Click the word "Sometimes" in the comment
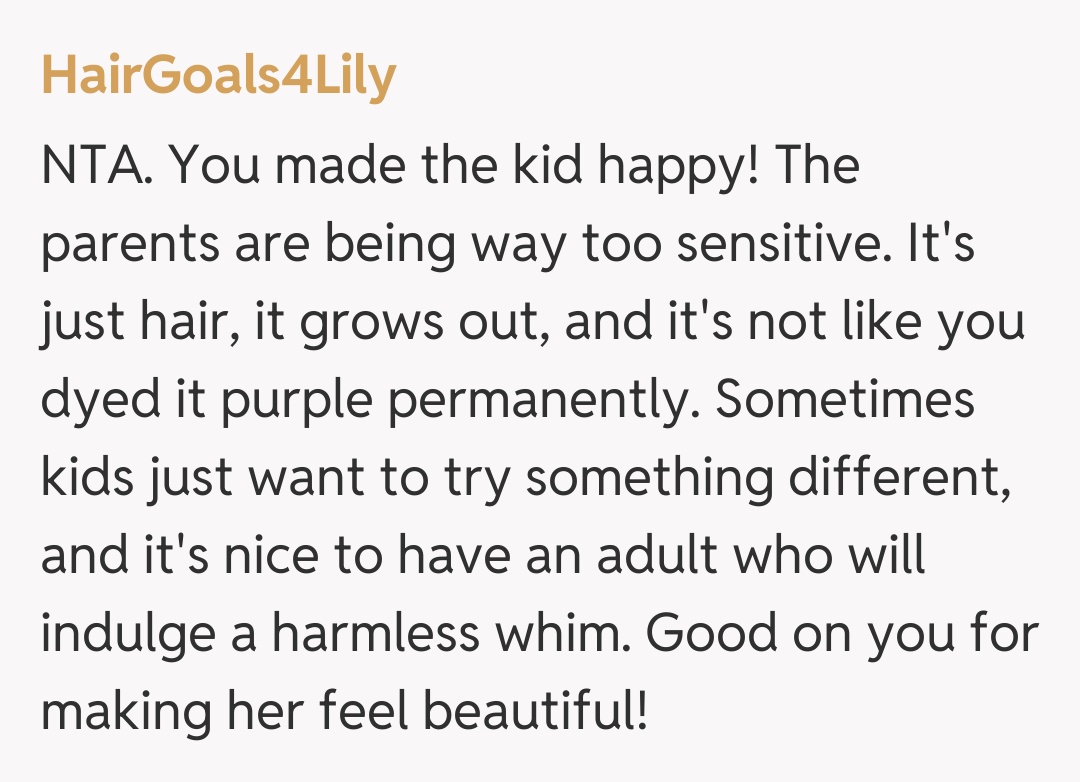Image resolution: width=1080 pixels, height=782 pixels. pyautogui.click(x=845, y=400)
